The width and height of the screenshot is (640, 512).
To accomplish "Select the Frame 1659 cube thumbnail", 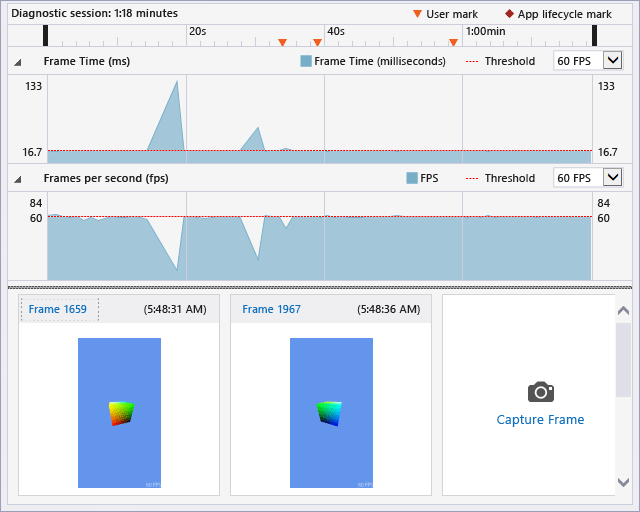I will point(119,412).
